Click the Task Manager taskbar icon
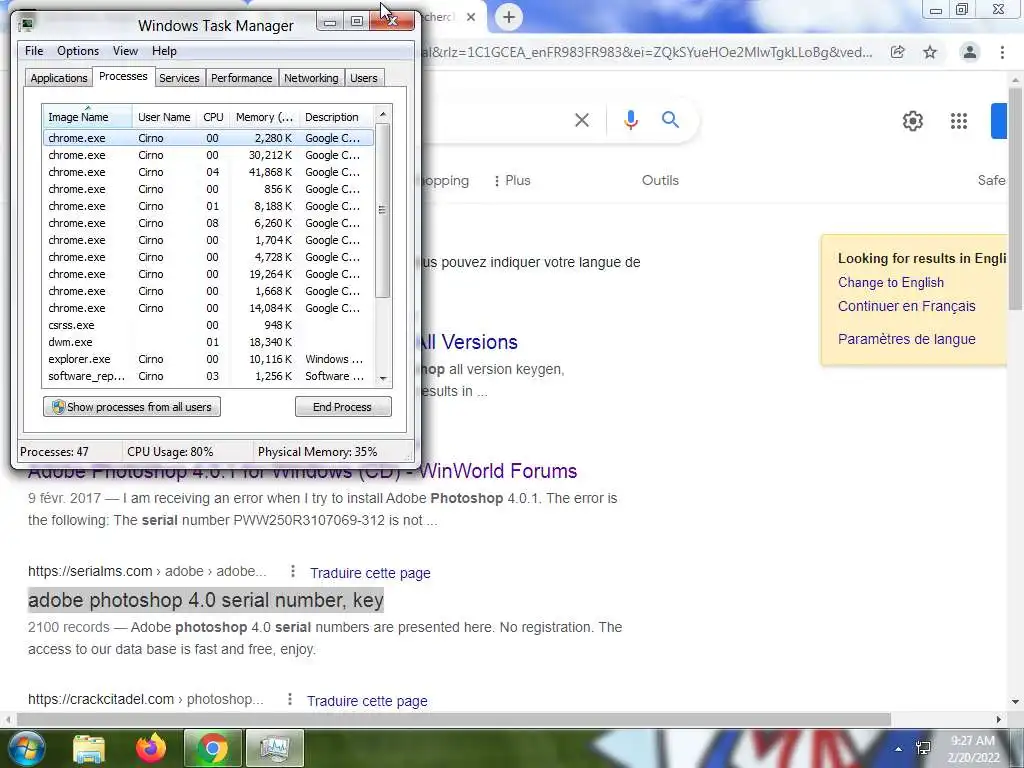The image size is (1024, 768). click(x=274, y=748)
